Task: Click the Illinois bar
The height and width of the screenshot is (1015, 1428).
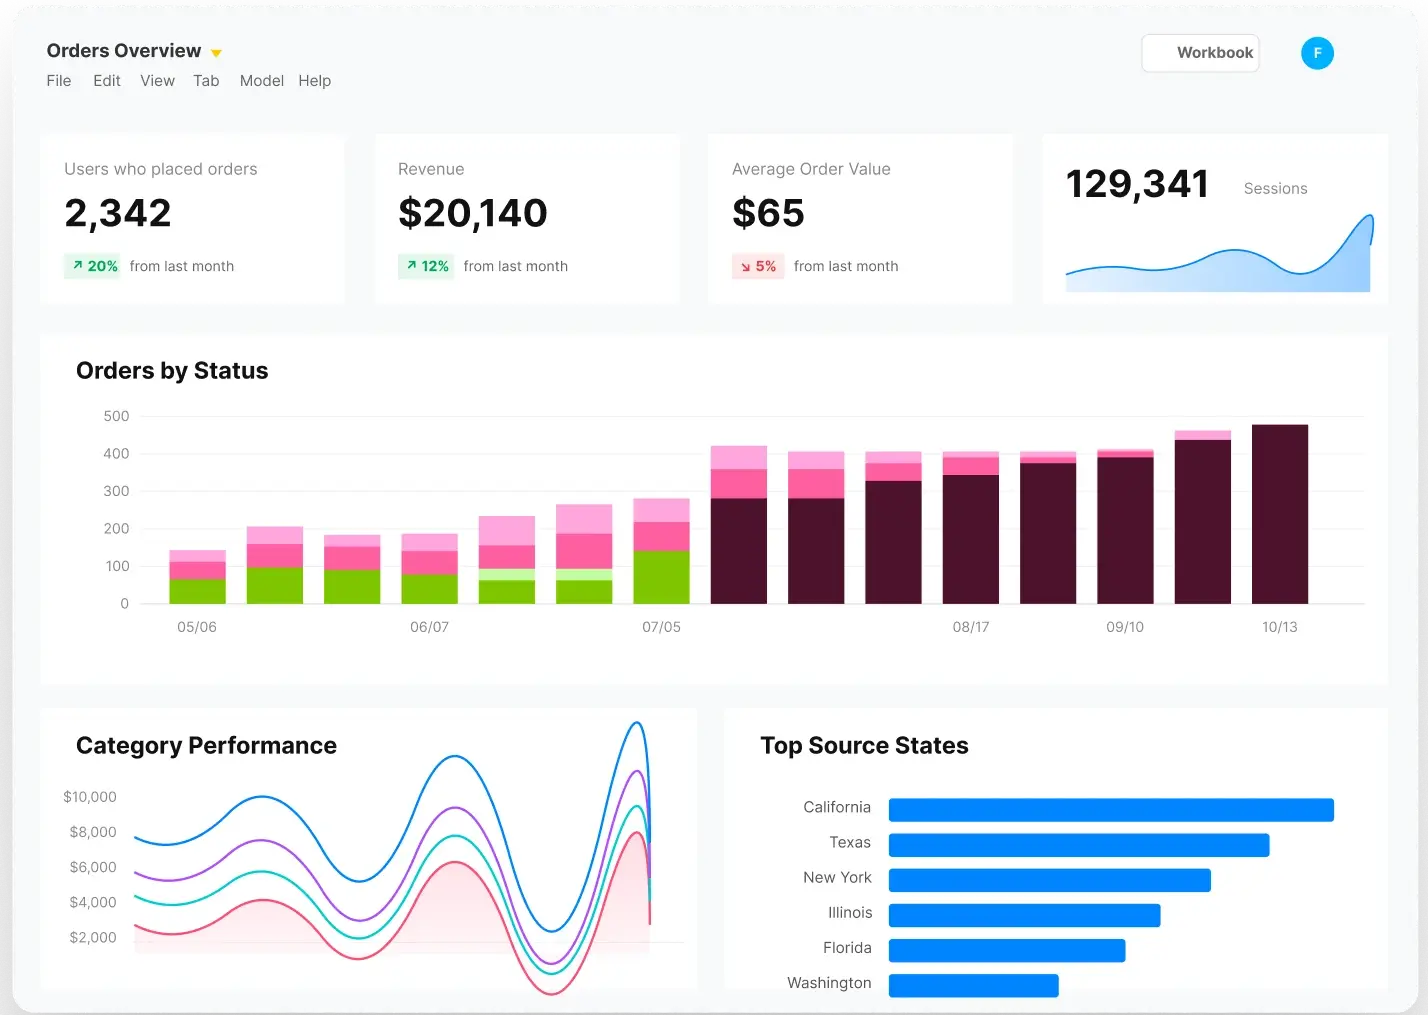Action: coord(1024,915)
